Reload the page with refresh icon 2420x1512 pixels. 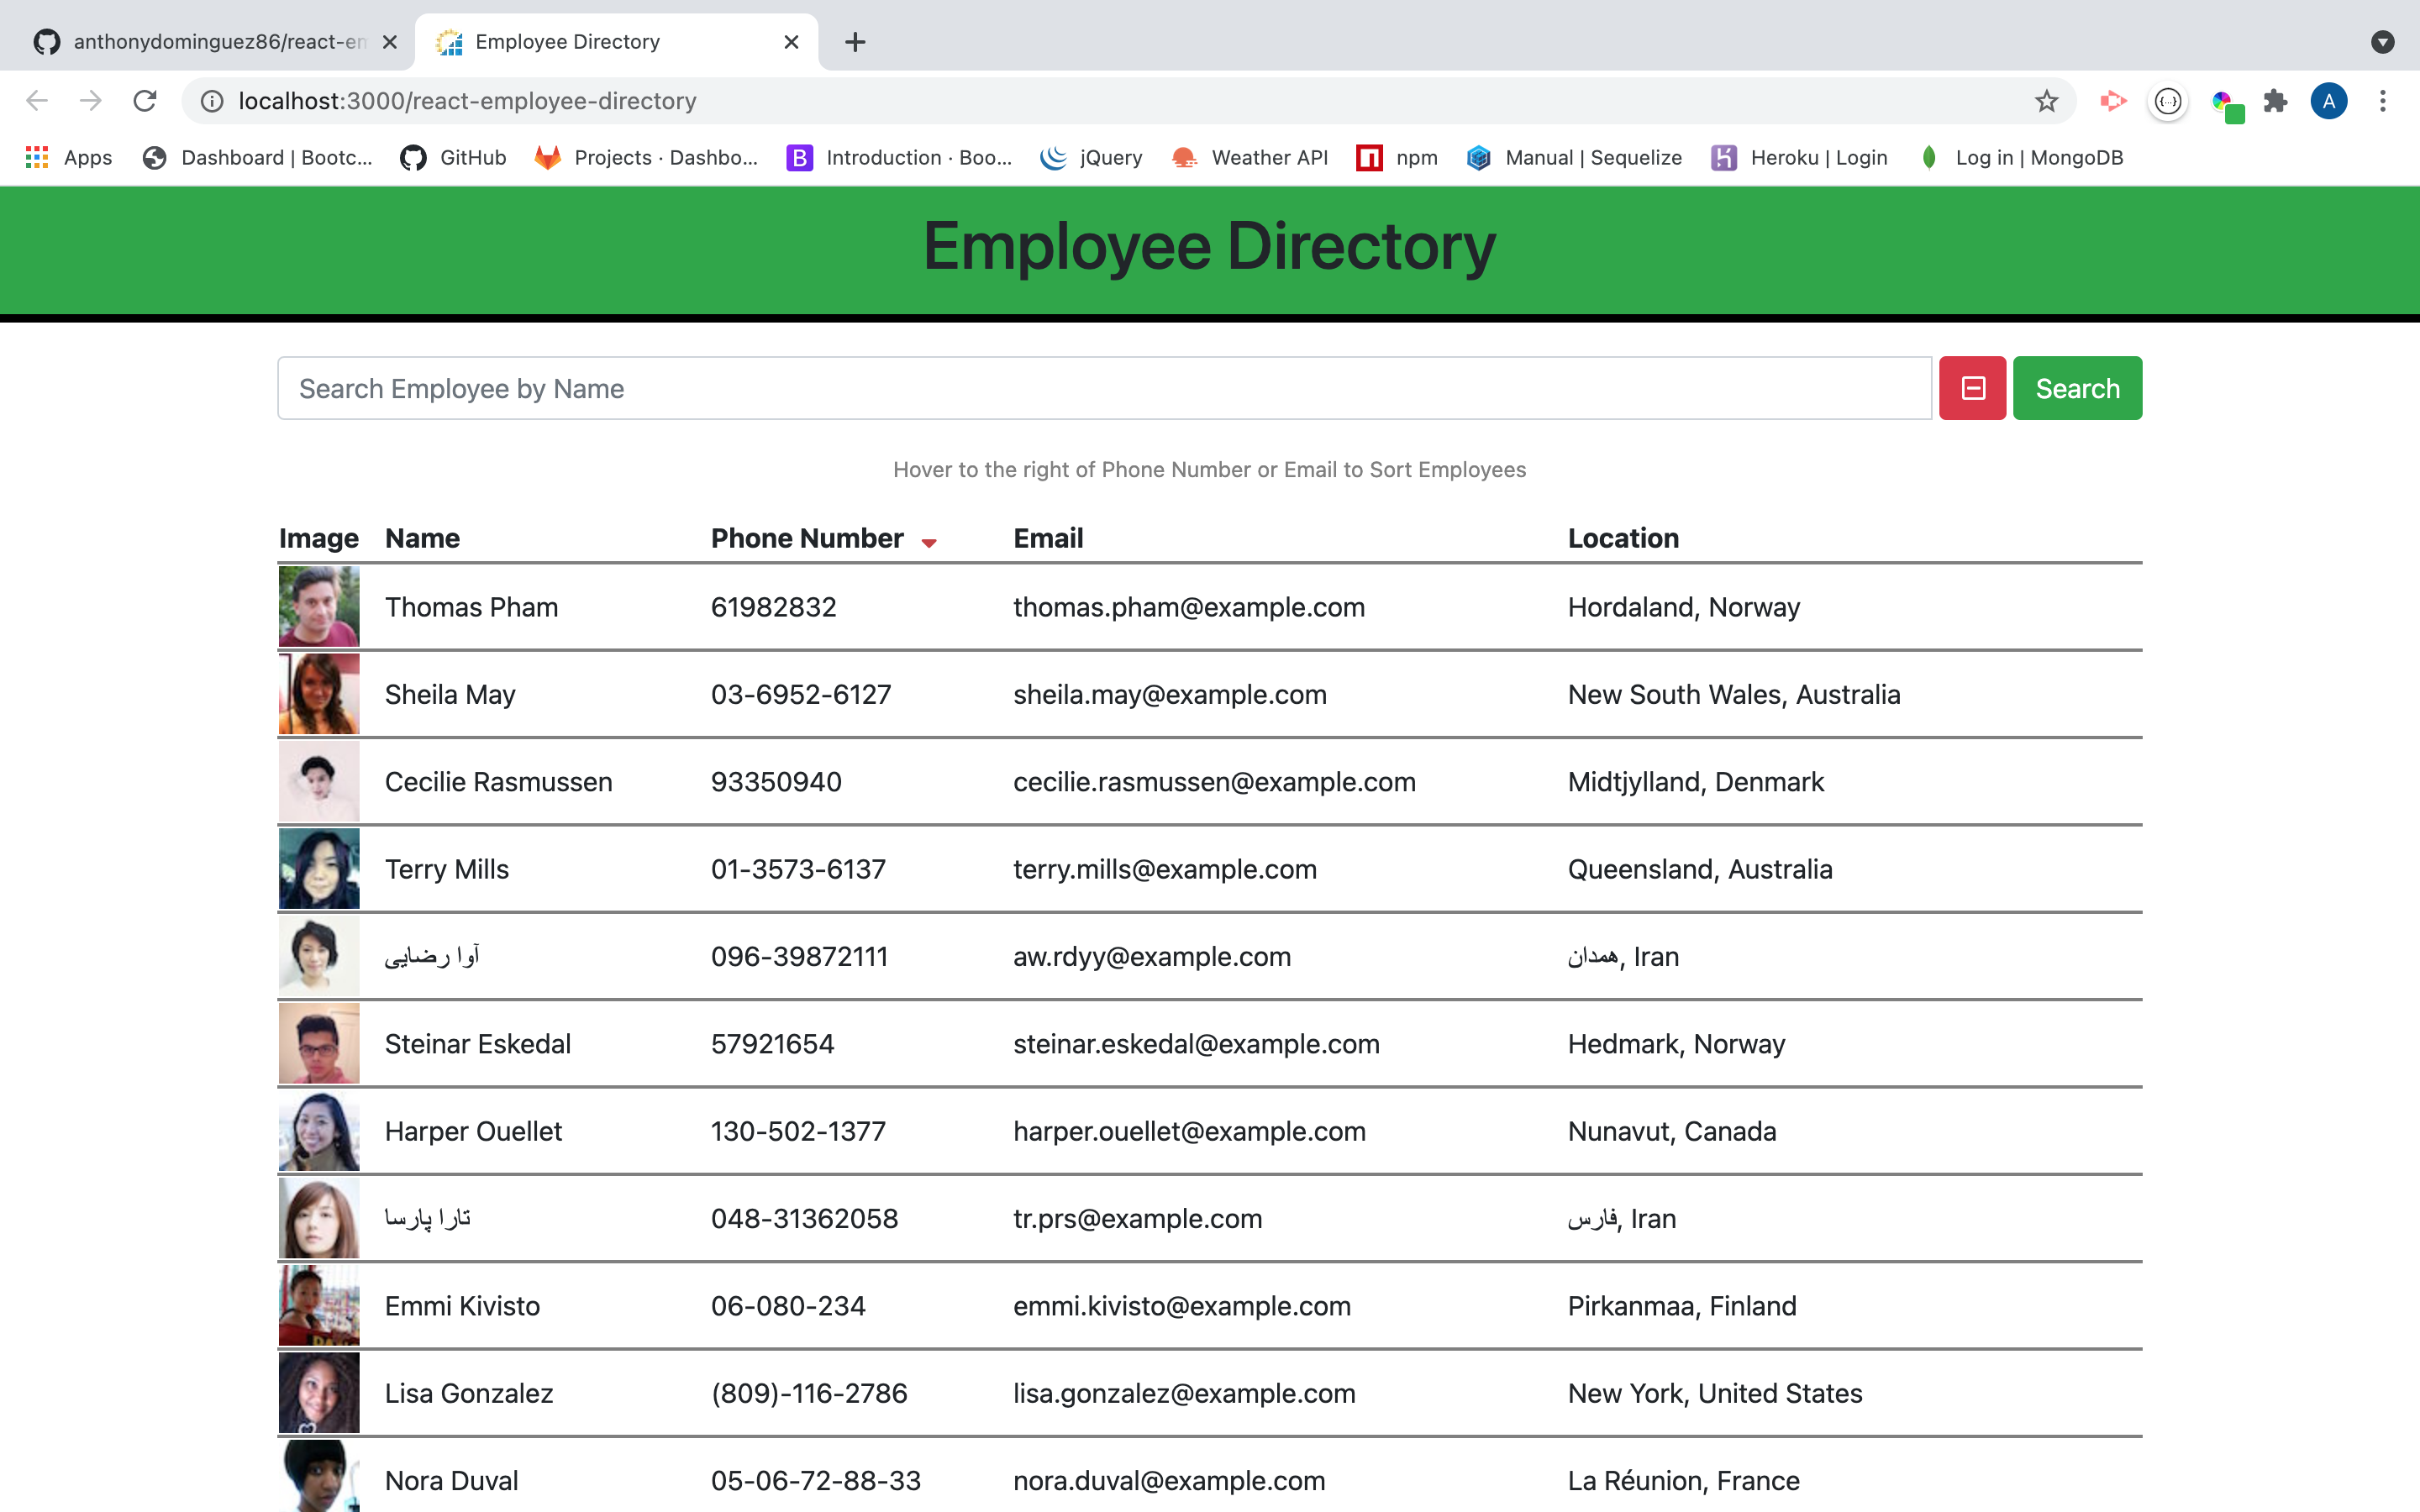coord(145,101)
